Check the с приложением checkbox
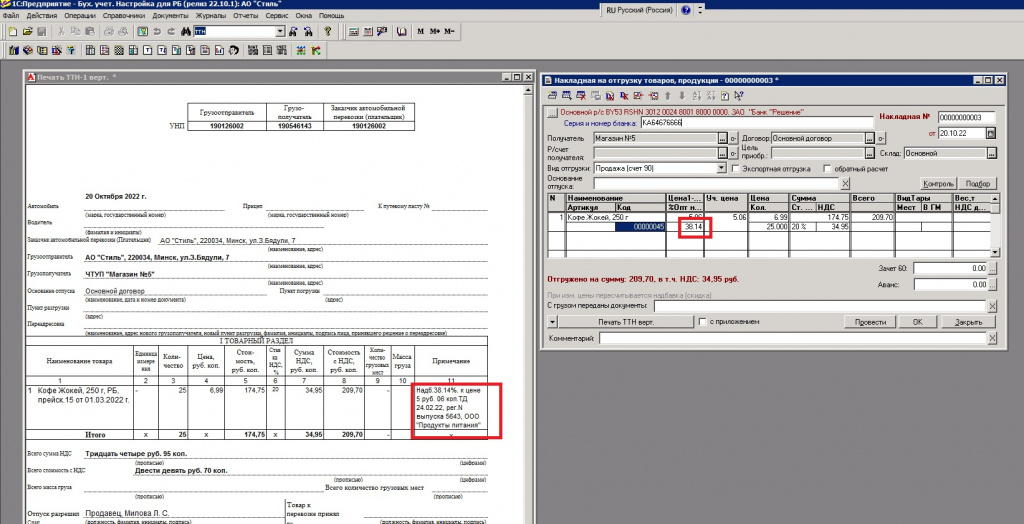The width and height of the screenshot is (1024, 524). point(702,322)
